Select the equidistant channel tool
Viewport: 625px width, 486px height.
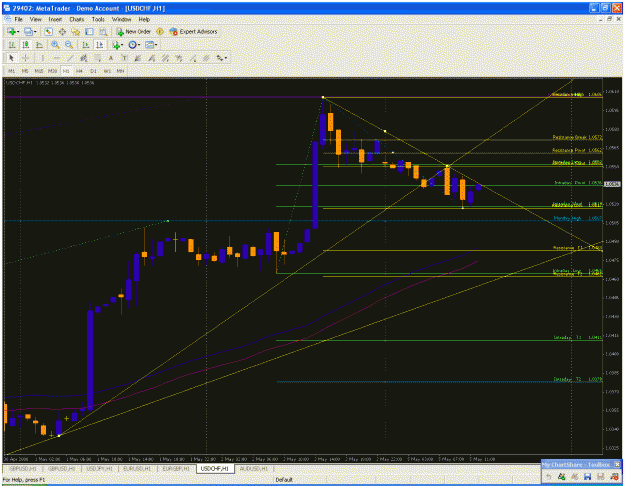pyautogui.click(x=83, y=58)
